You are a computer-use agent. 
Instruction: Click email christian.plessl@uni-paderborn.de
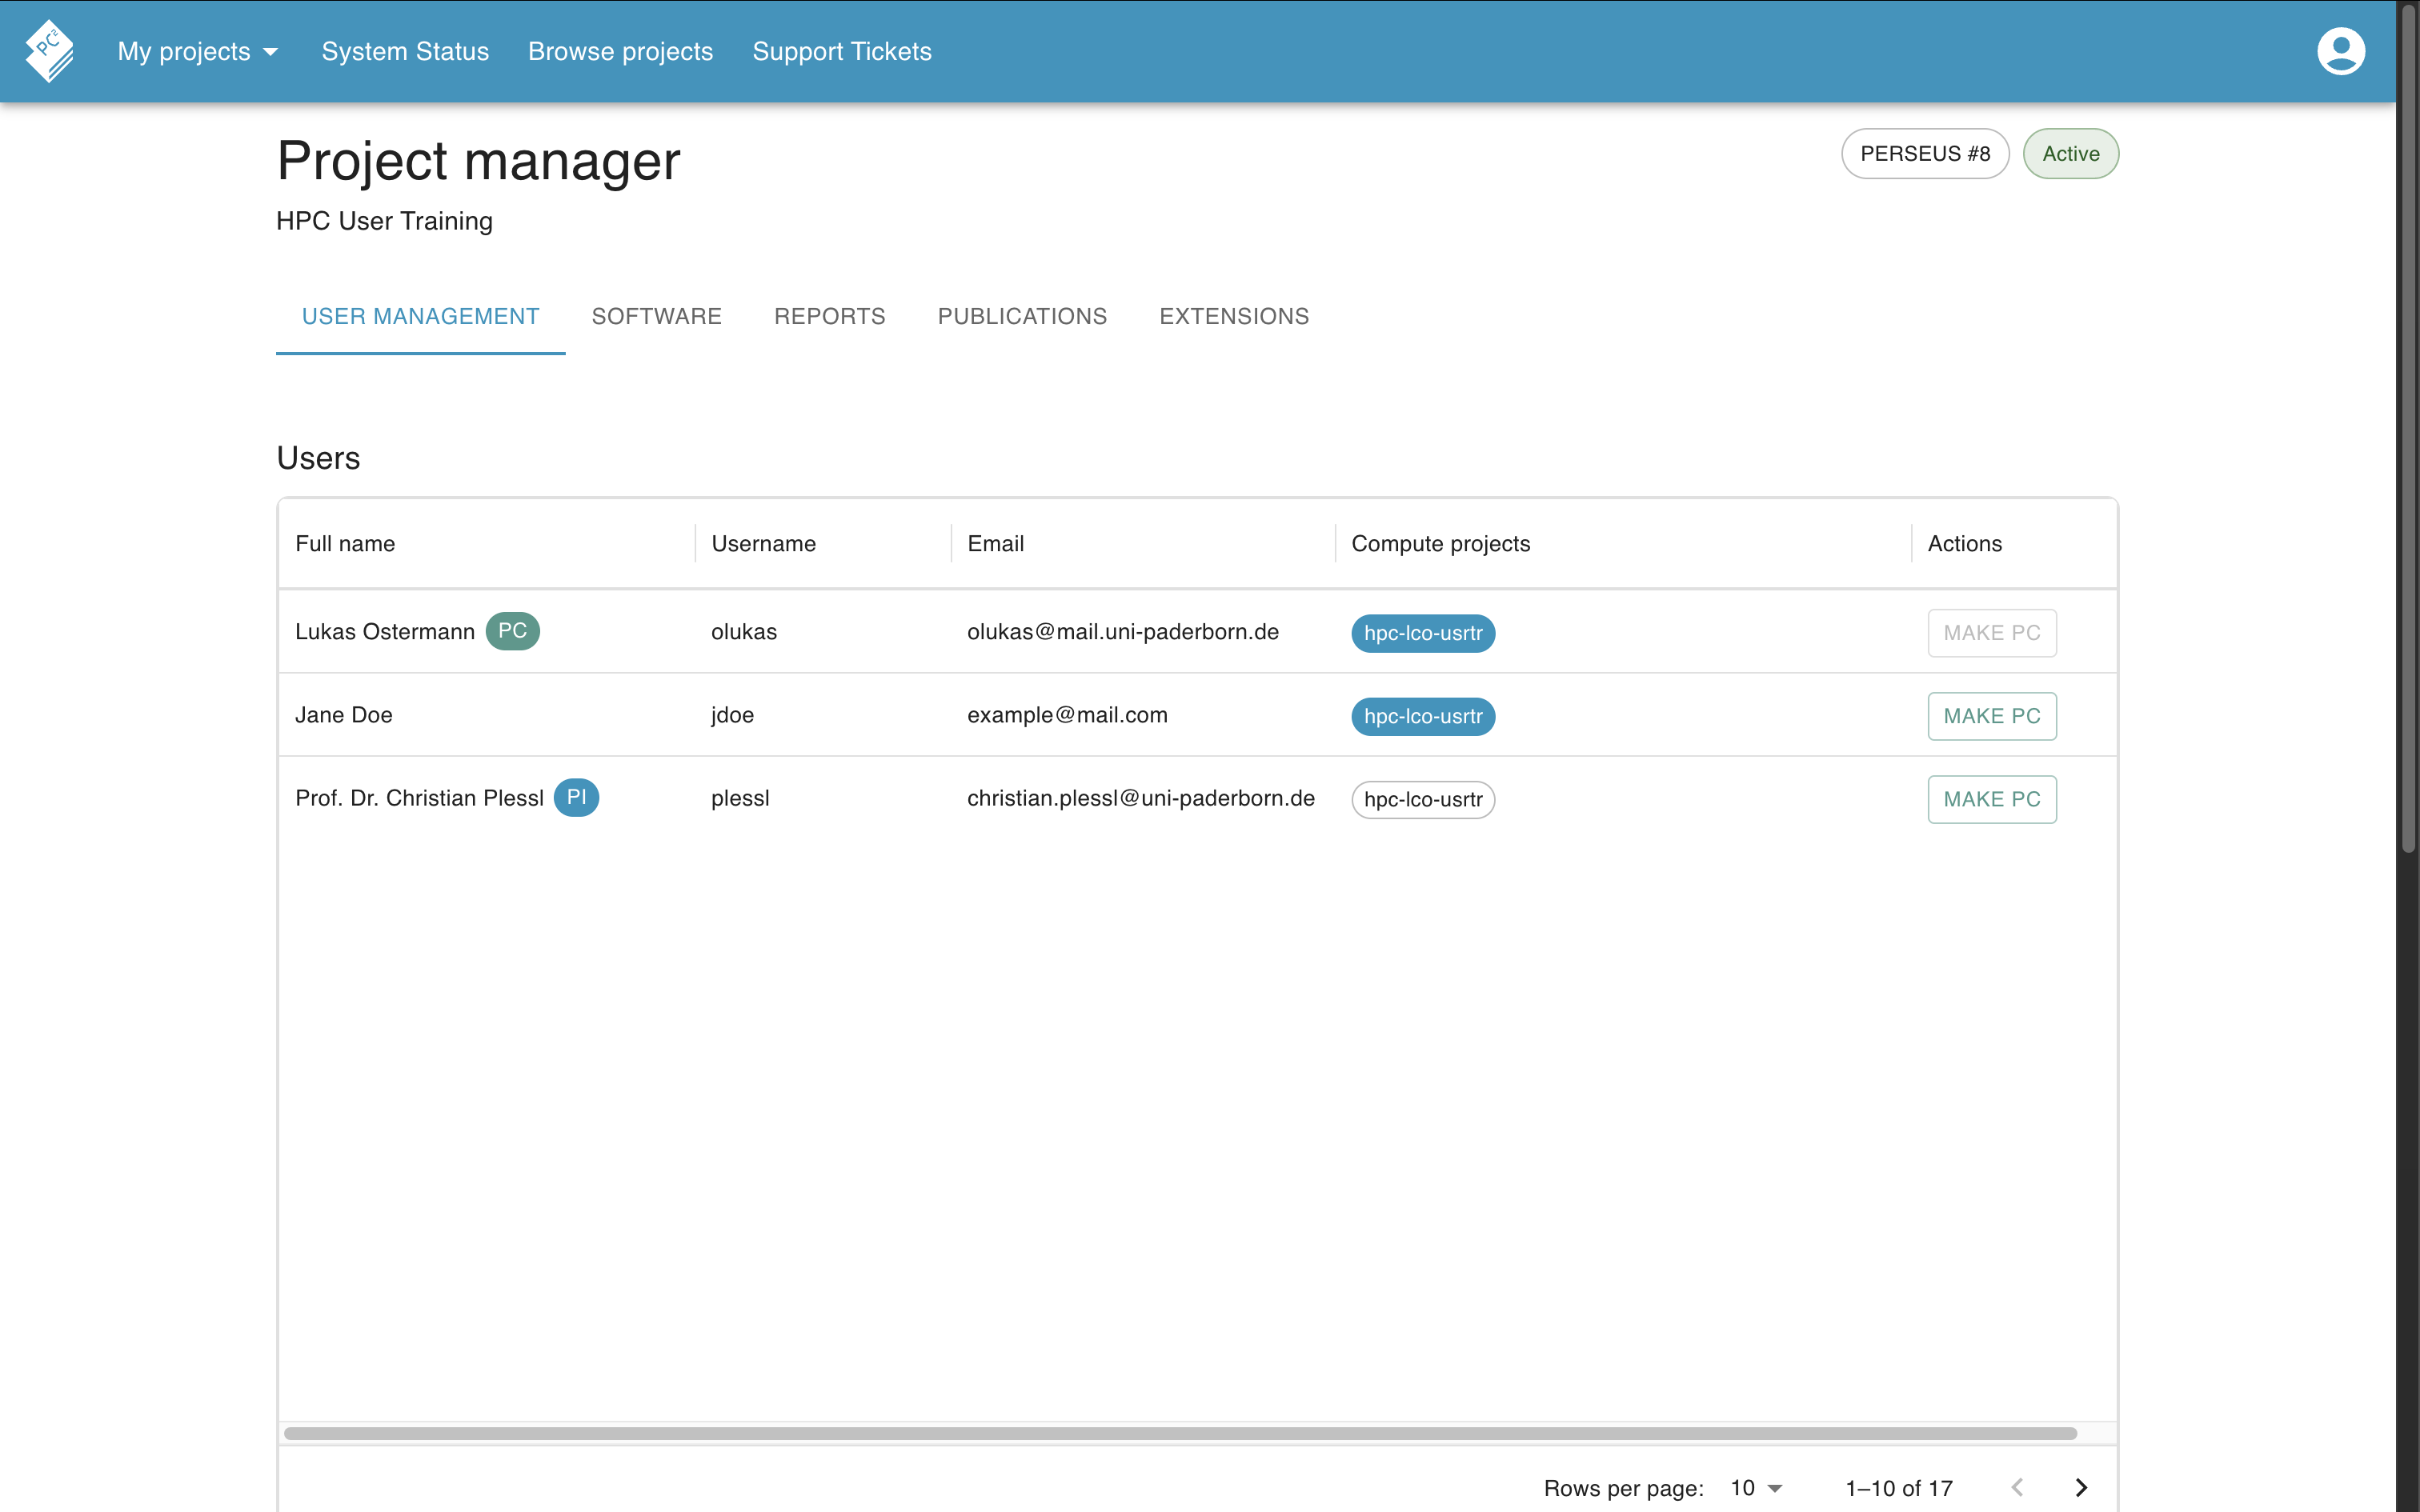coord(1140,797)
